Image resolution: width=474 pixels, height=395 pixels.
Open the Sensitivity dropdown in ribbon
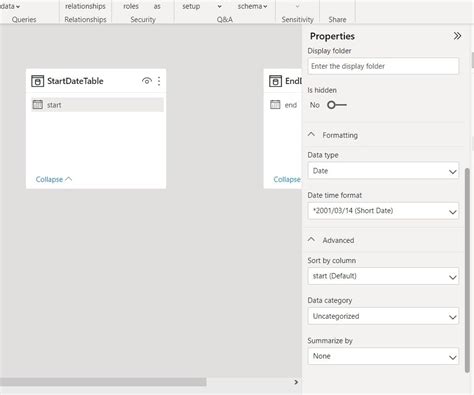pos(297,6)
